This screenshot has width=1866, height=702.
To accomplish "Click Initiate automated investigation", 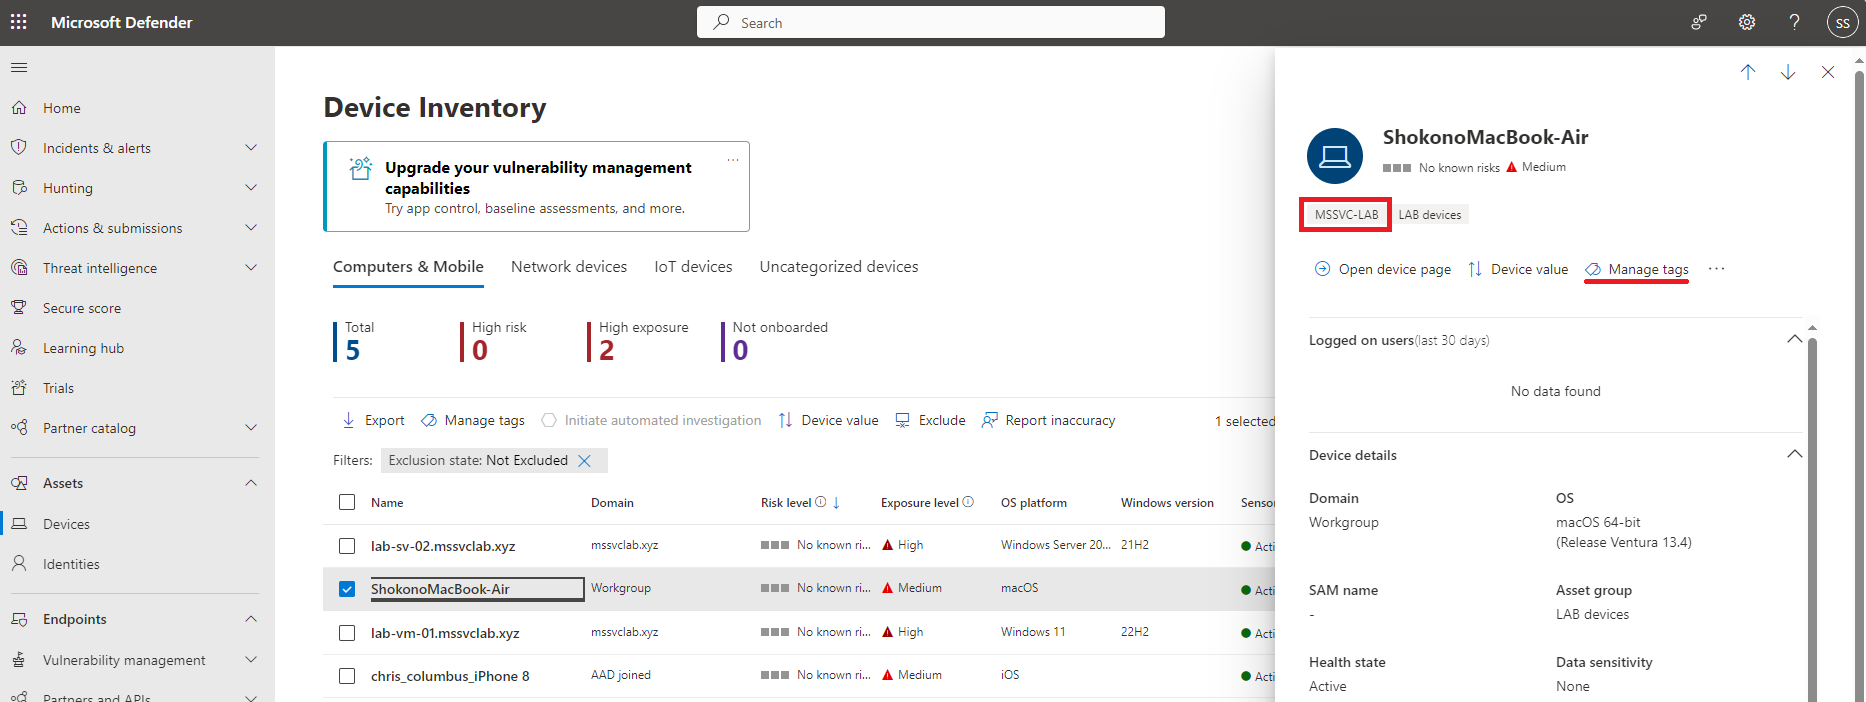I will 651,420.
